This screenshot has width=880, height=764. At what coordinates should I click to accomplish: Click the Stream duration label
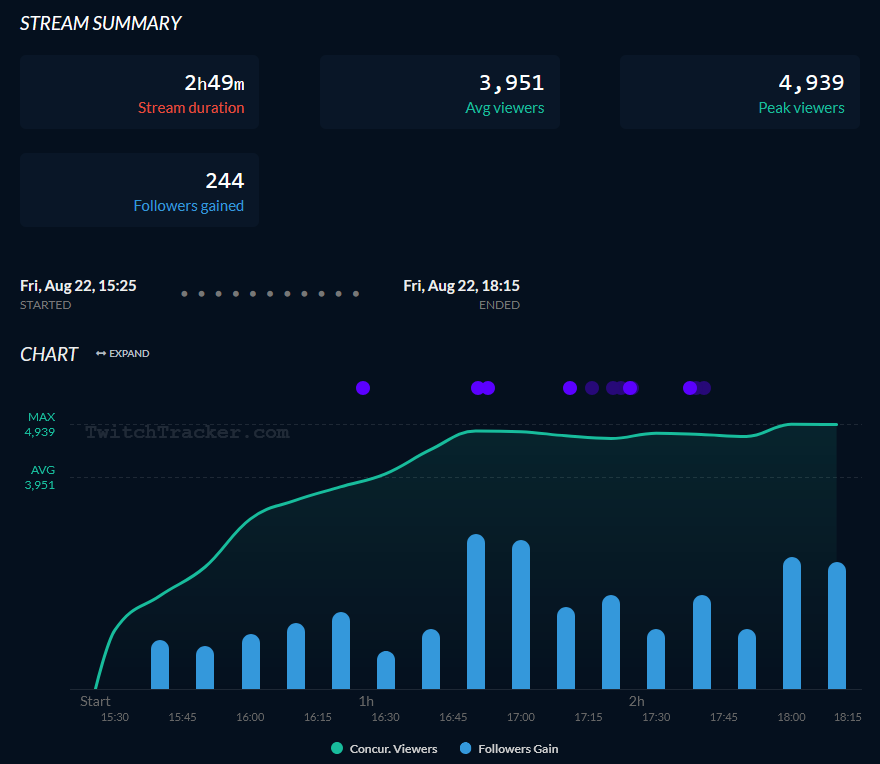tap(191, 108)
